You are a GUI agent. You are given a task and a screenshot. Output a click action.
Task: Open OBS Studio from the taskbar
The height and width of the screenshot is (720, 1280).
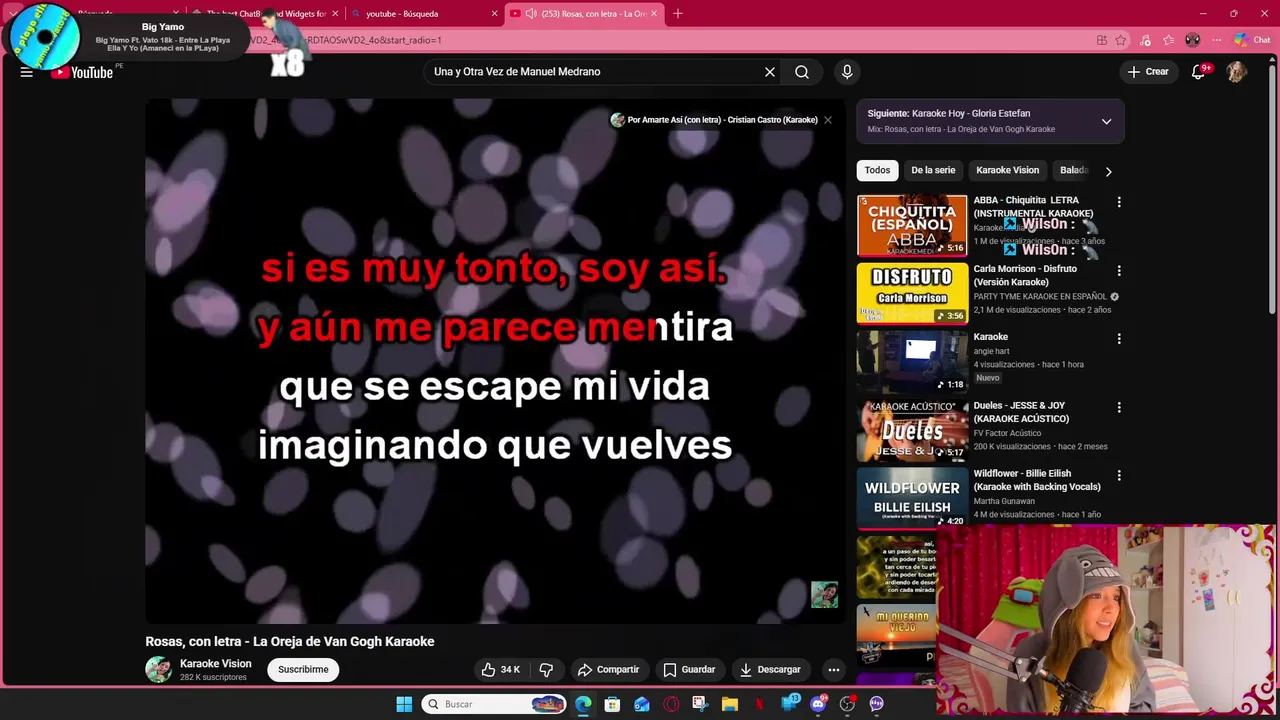point(847,704)
